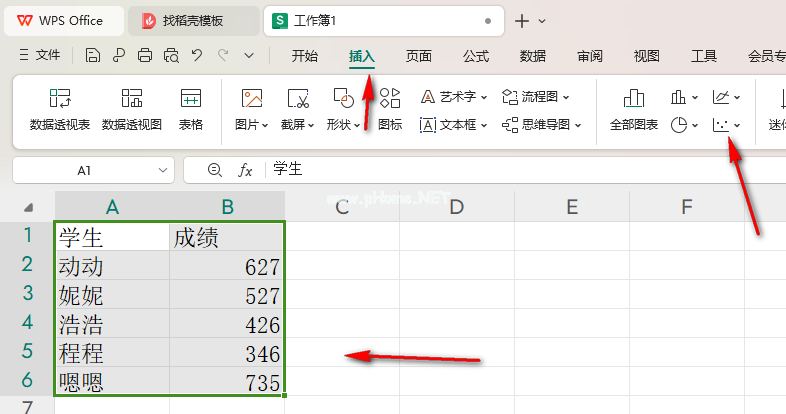786x414 pixels.
Task: Click the insert function fx icon
Action: tap(245, 170)
